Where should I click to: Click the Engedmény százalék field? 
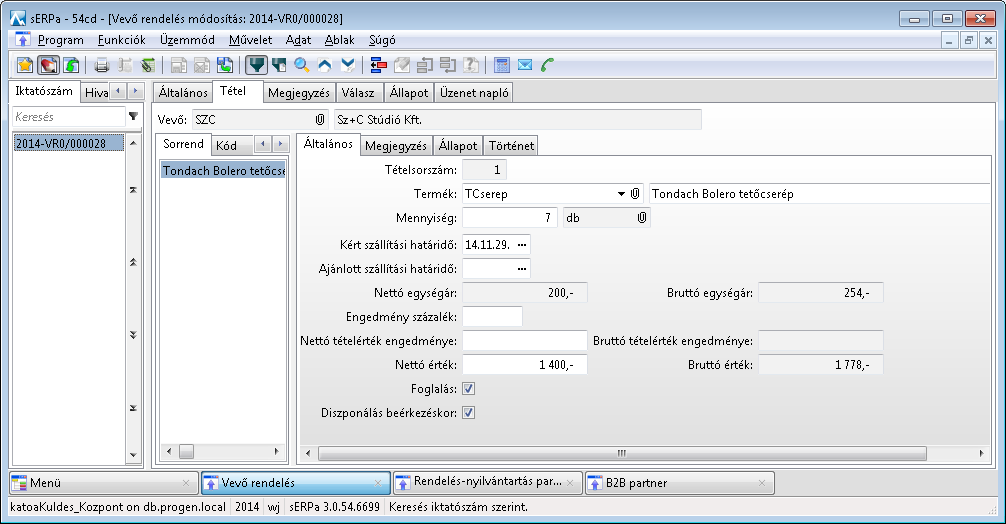[492, 317]
